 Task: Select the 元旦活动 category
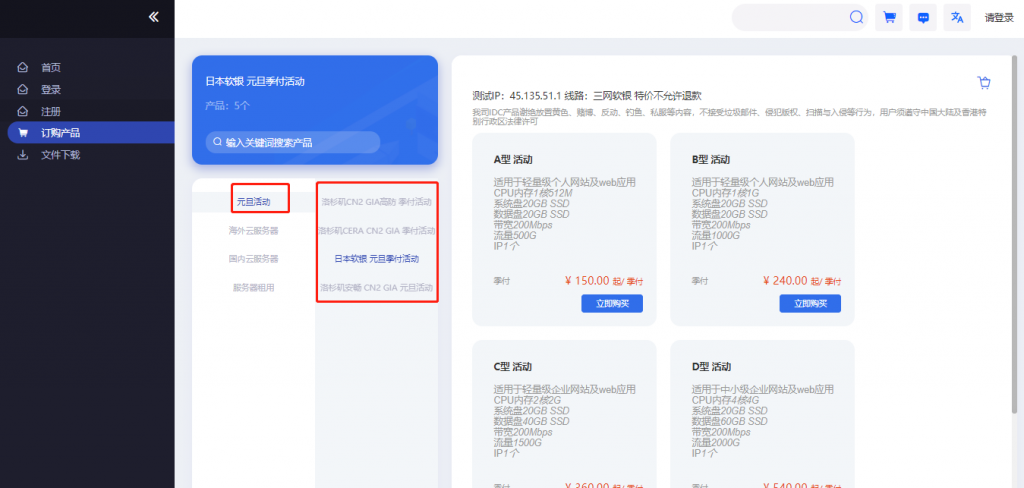[x=253, y=202]
